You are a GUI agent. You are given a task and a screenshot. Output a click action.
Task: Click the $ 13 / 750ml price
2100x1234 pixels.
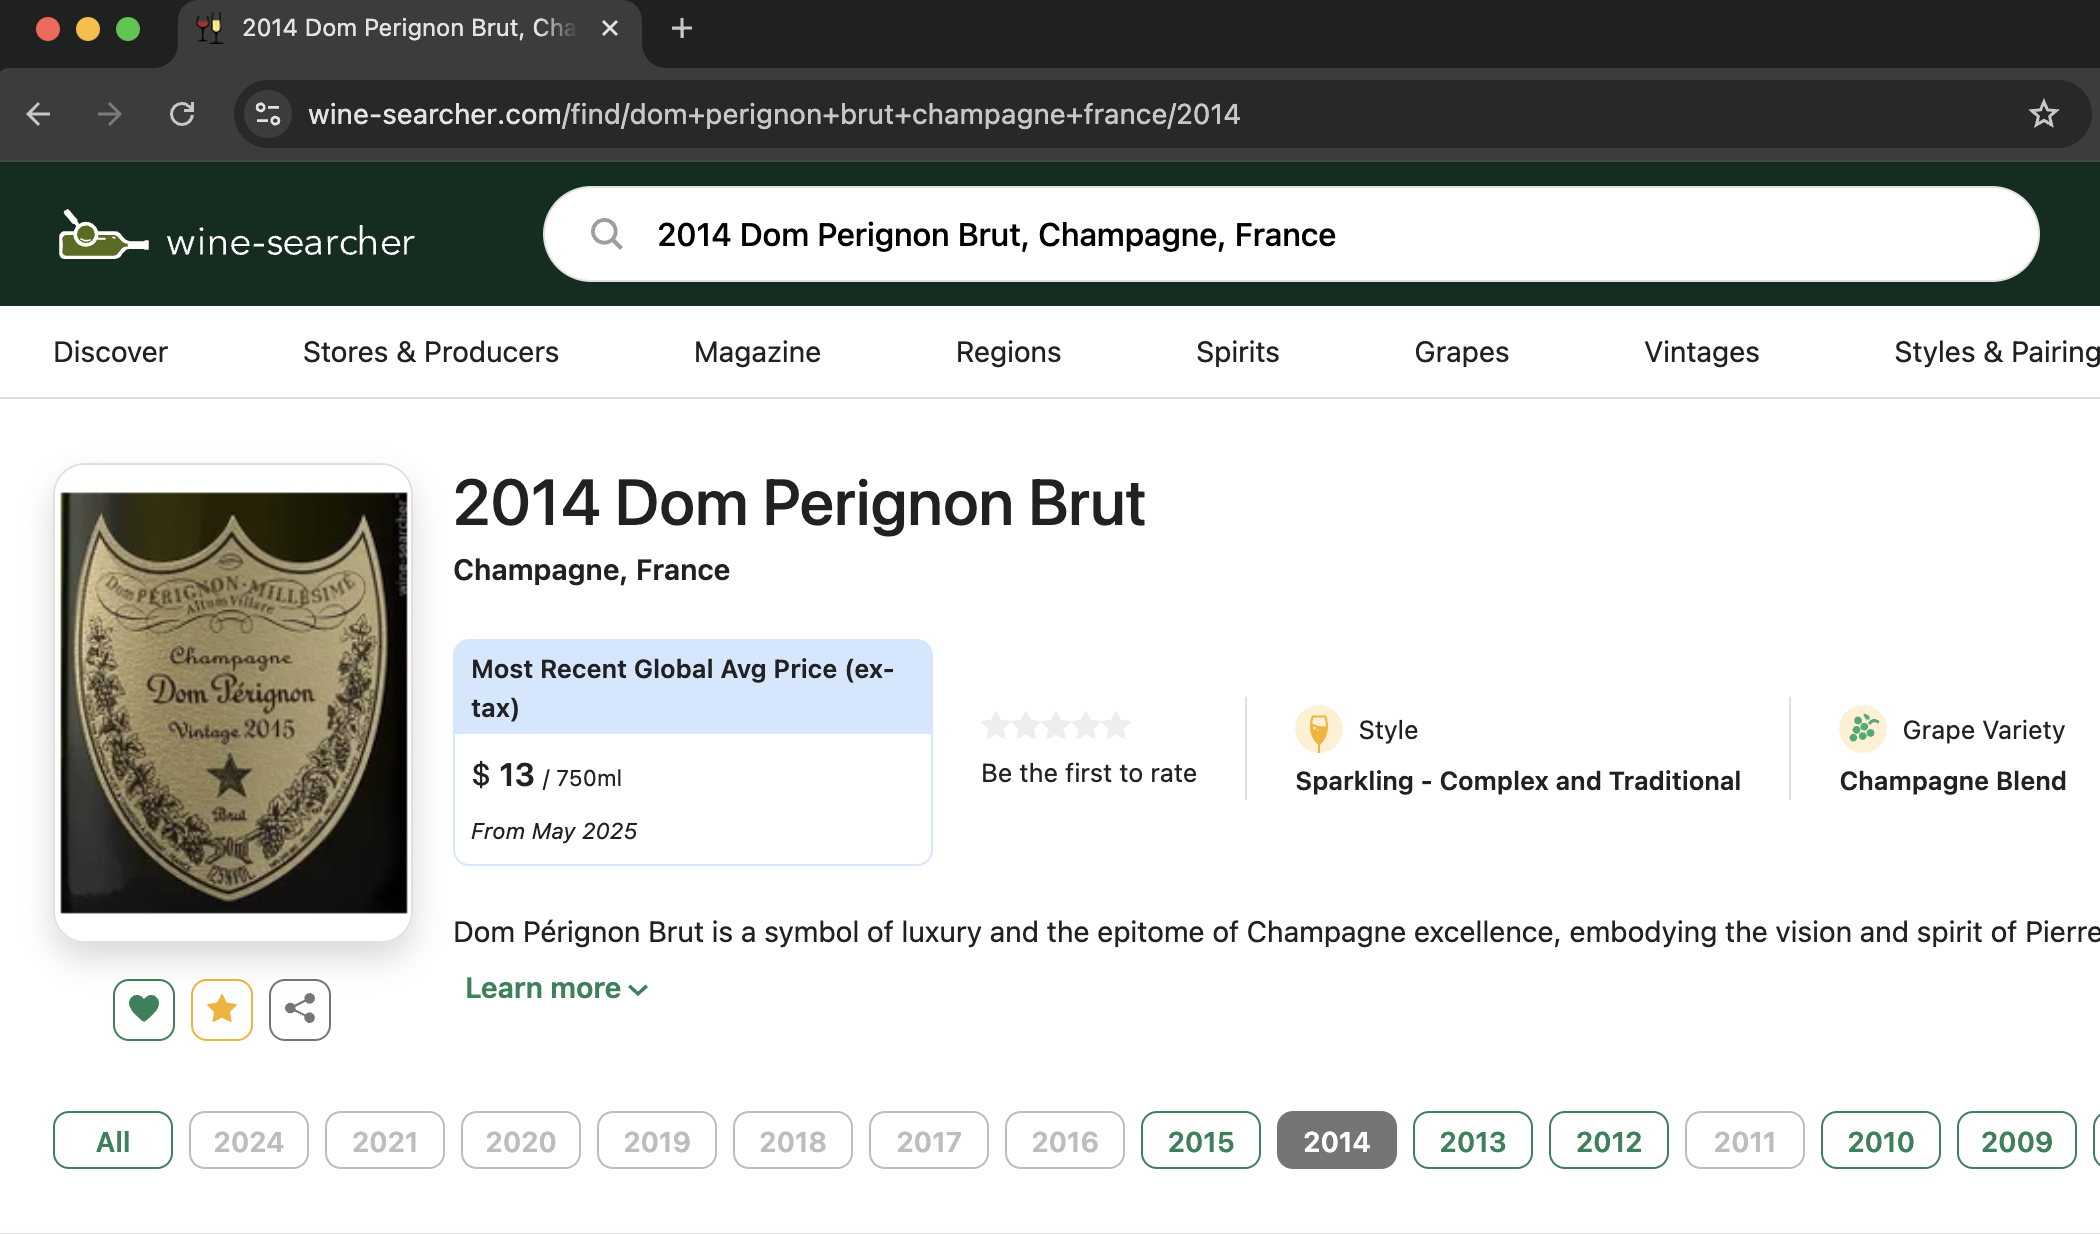click(x=546, y=775)
